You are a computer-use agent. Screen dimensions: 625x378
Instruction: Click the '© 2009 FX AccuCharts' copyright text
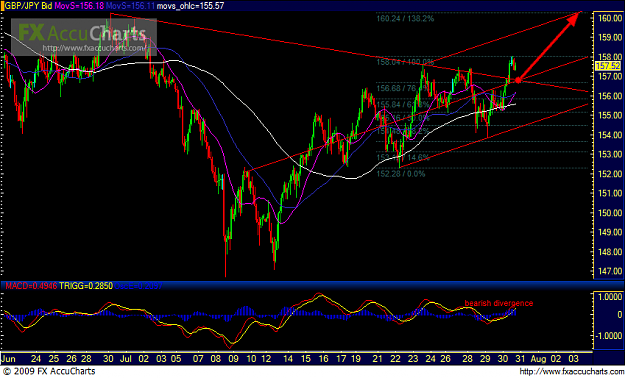pyautogui.click(x=49, y=372)
